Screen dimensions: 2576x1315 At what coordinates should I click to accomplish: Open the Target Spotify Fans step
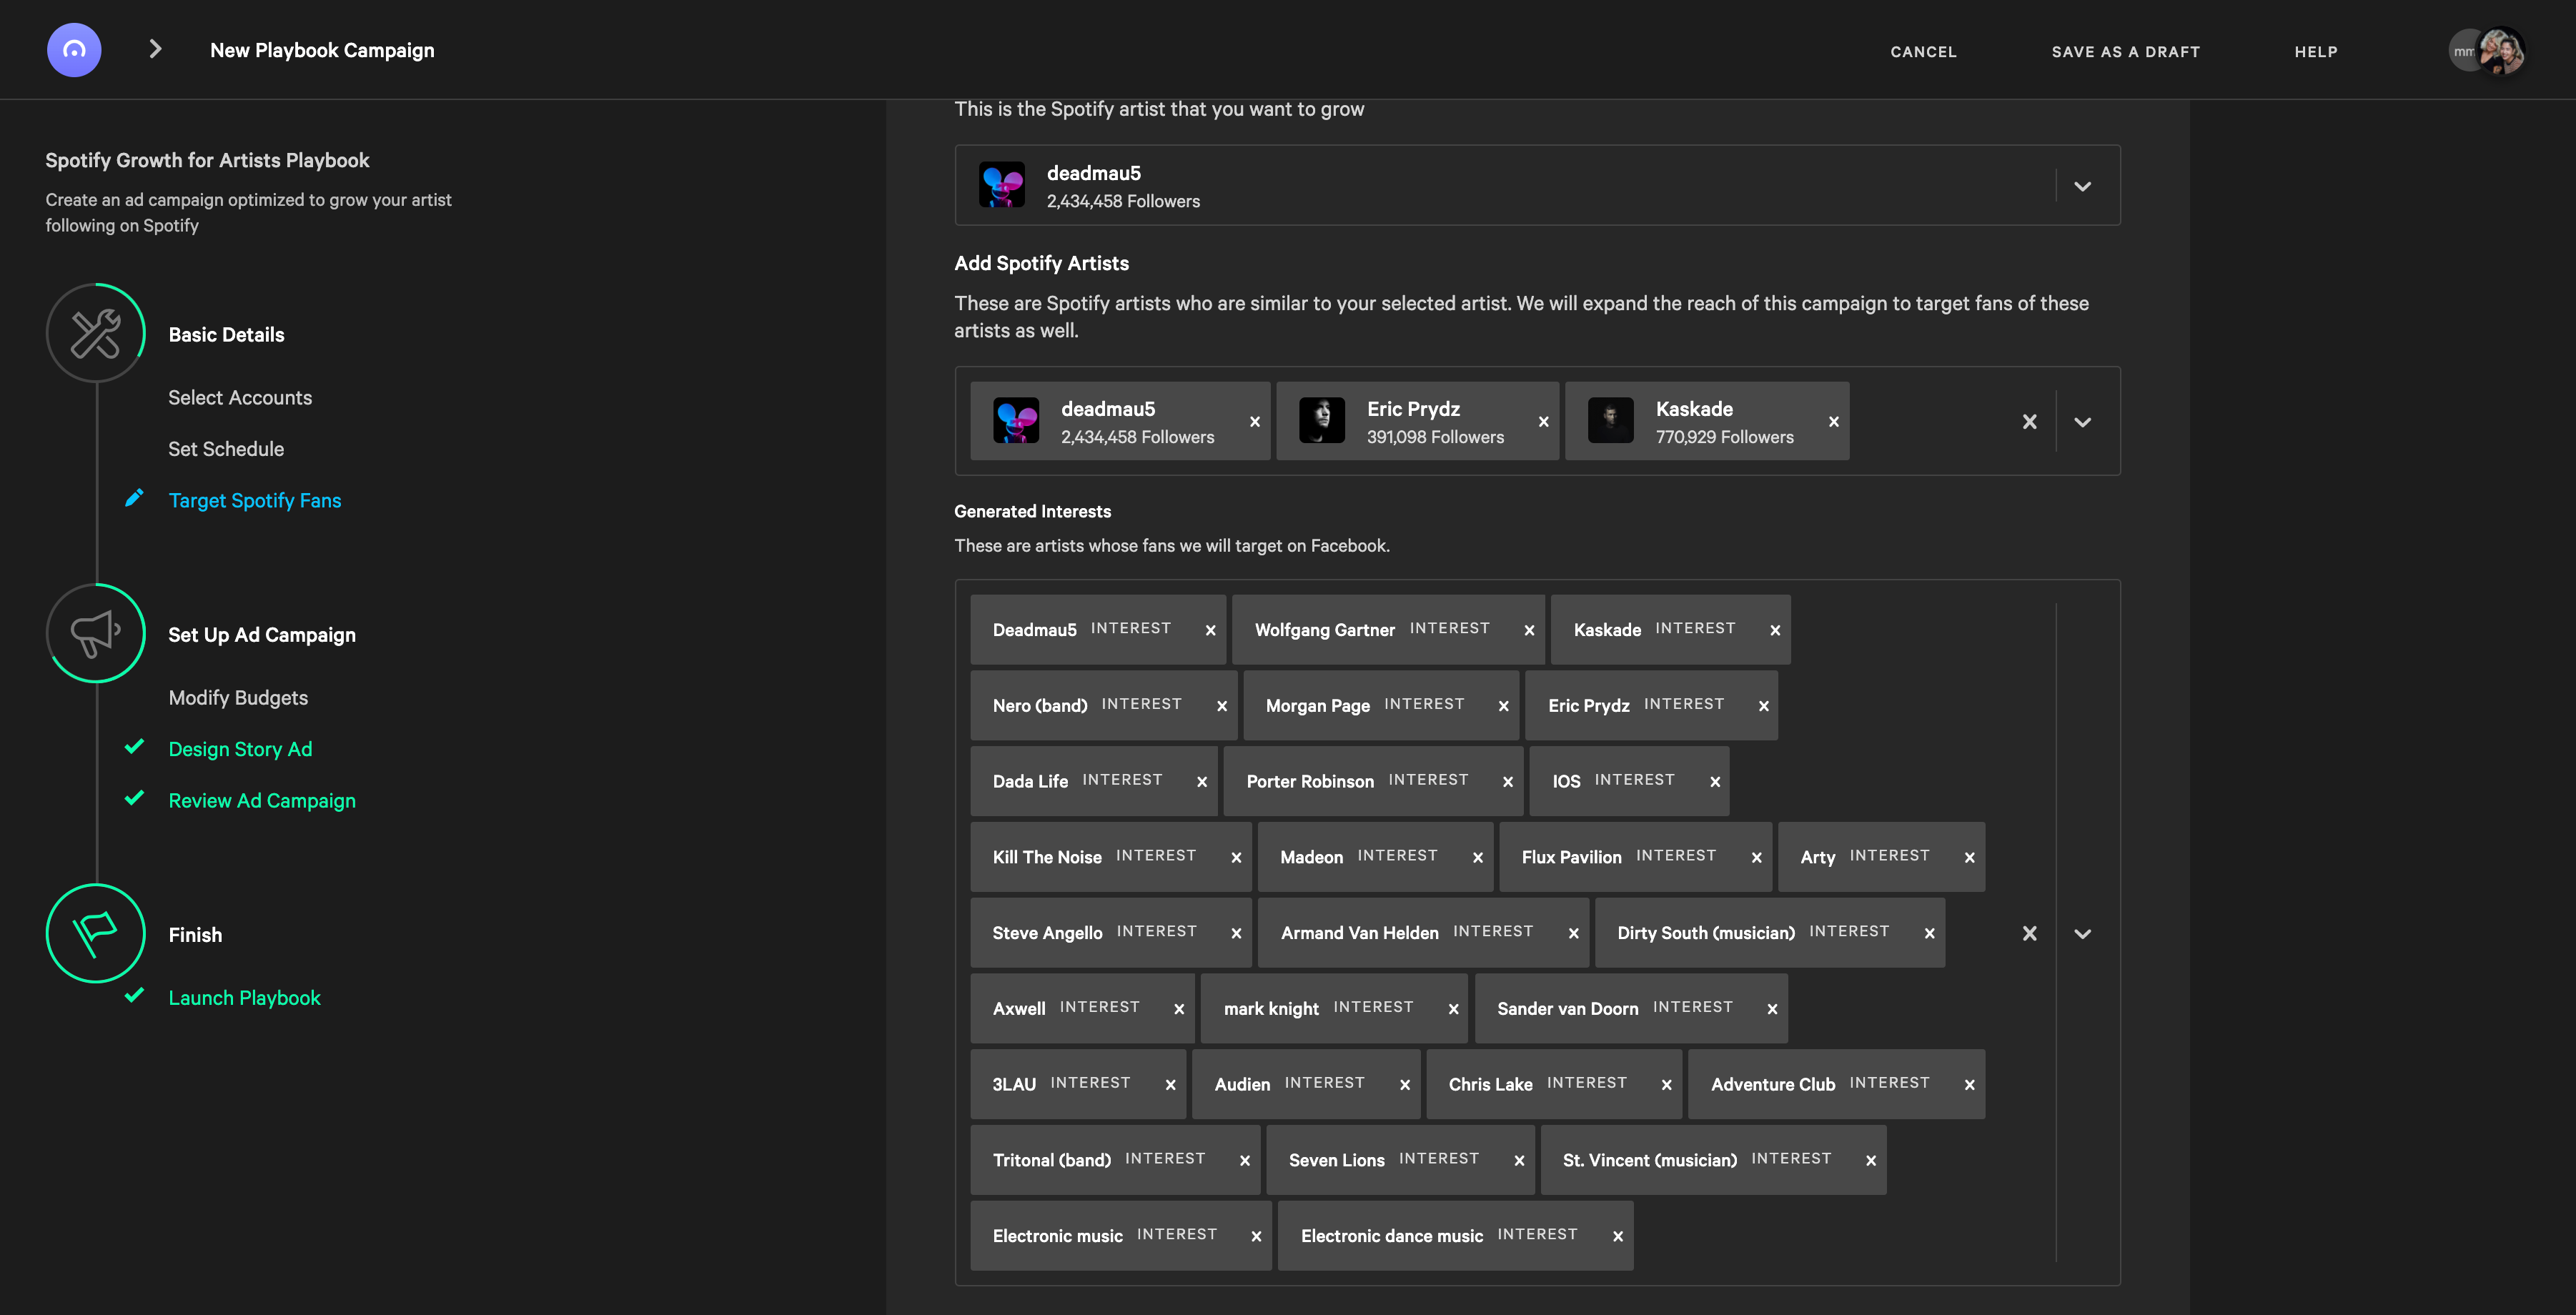pyautogui.click(x=255, y=500)
